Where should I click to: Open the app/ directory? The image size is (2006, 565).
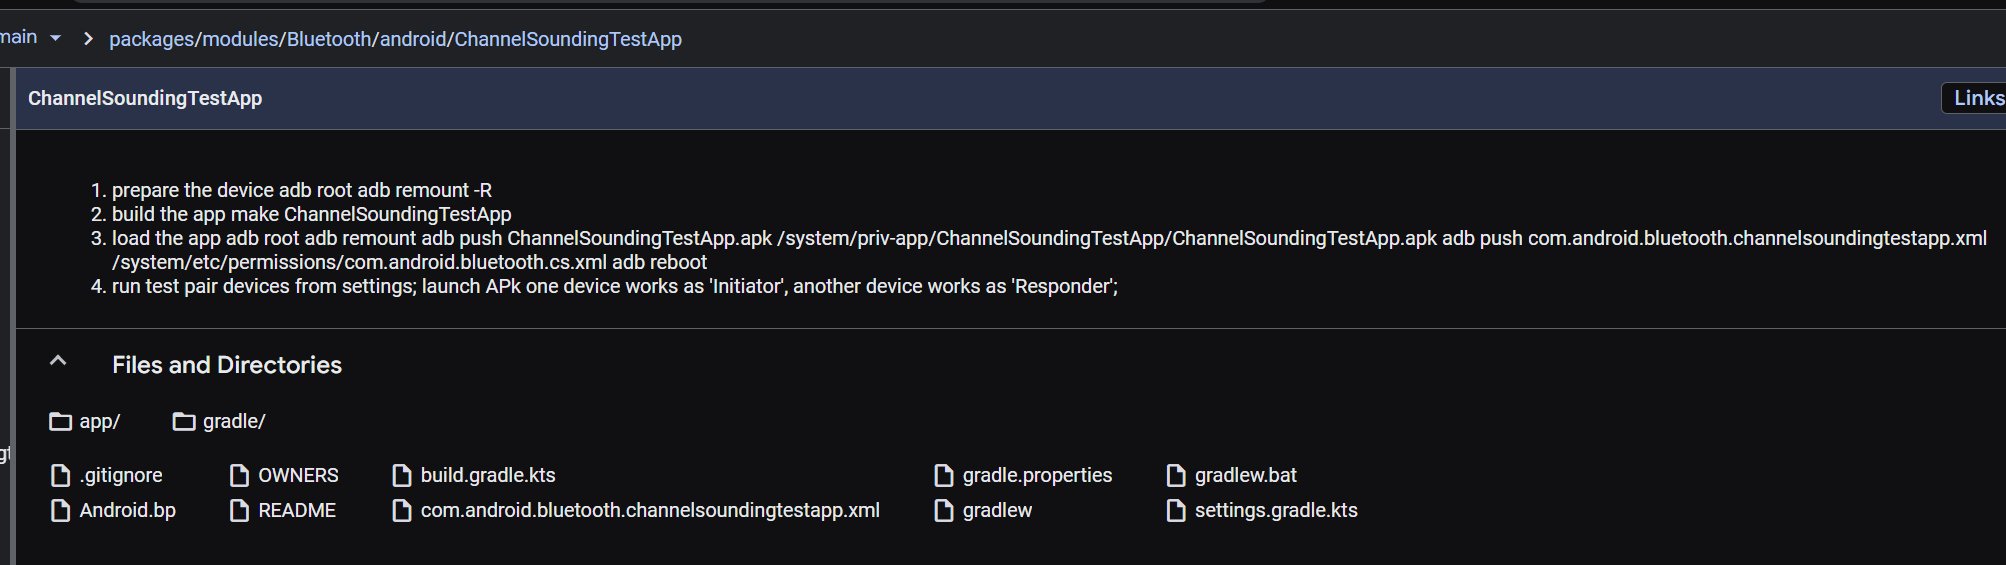coord(99,422)
